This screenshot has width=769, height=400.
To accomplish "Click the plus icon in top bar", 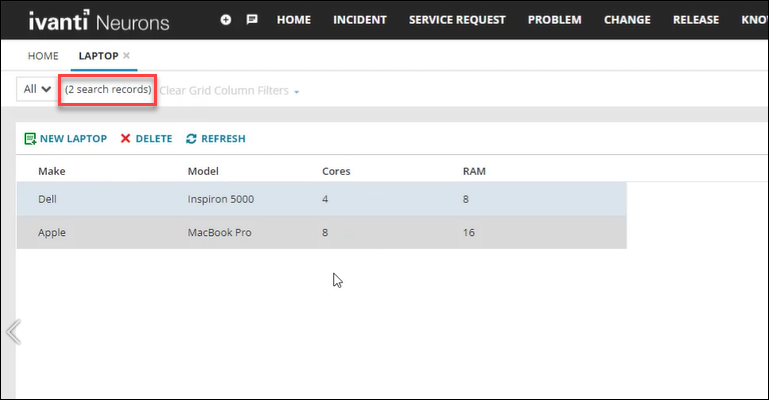I will 226,20.
